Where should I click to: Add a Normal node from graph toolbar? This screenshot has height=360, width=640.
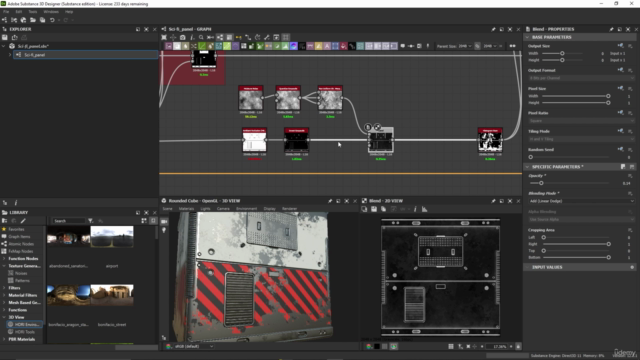coord(294,46)
